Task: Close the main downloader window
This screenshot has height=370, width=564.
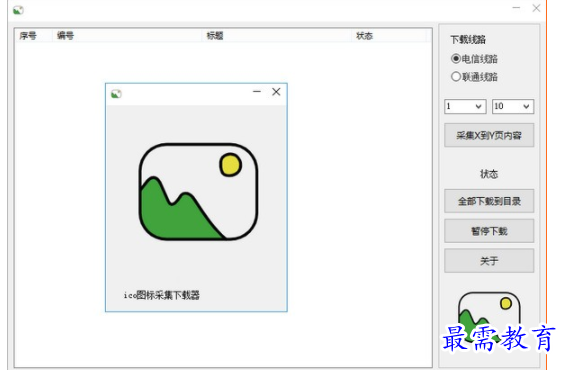Action: tap(536, 8)
